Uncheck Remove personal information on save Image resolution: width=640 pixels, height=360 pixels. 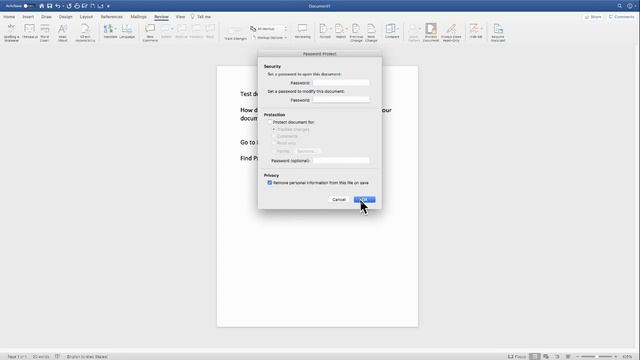point(270,183)
